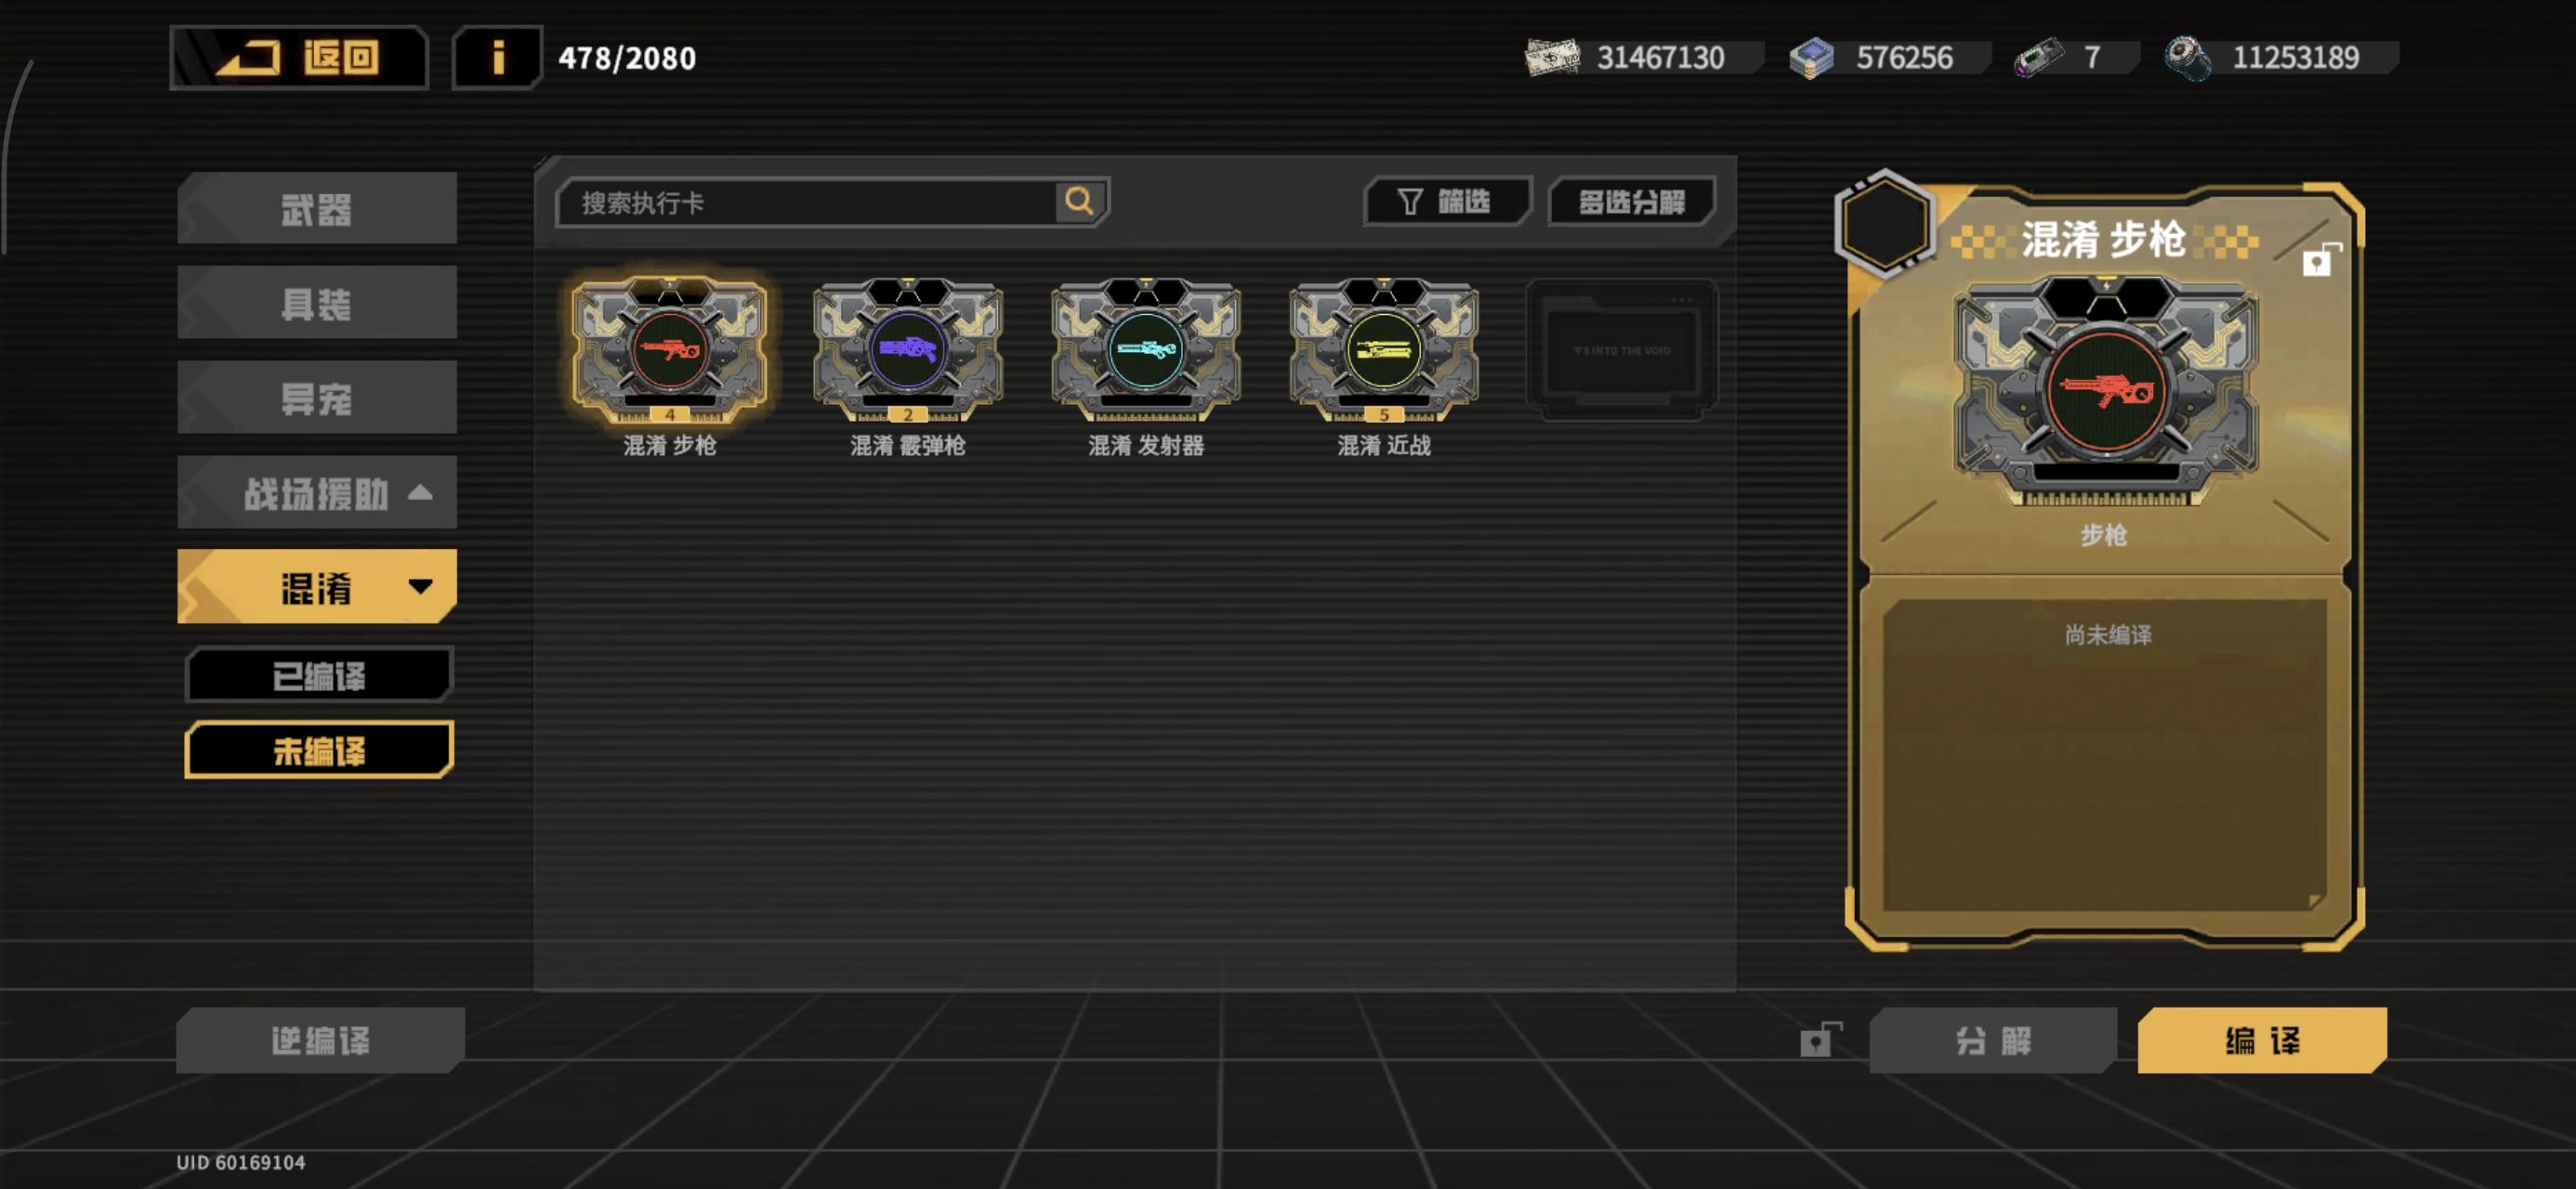The height and width of the screenshot is (1189, 2576).
Task: Focus the 搜索执行卡 search field
Action: pyautogui.click(x=806, y=203)
